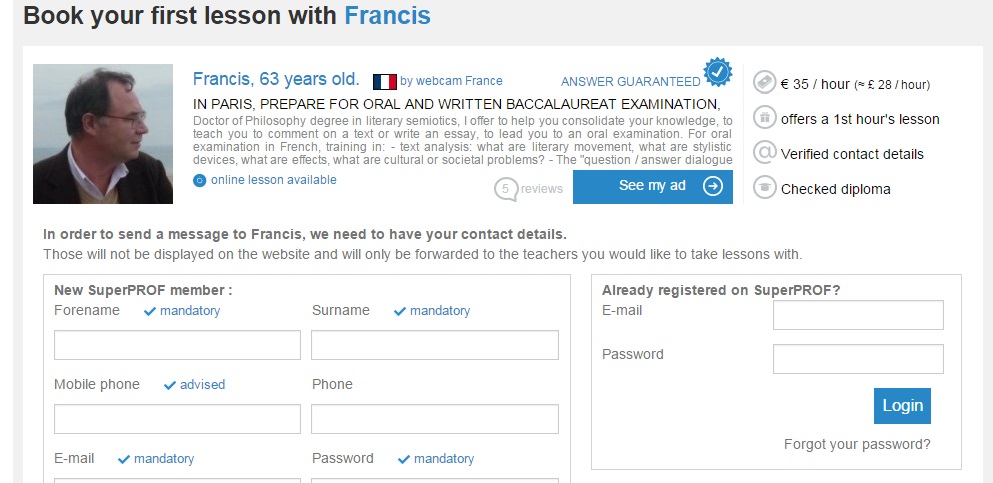Viewport: 993px width, 483px height.
Task: Click the Francis, 63 years old title
Action: (x=276, y=79)
